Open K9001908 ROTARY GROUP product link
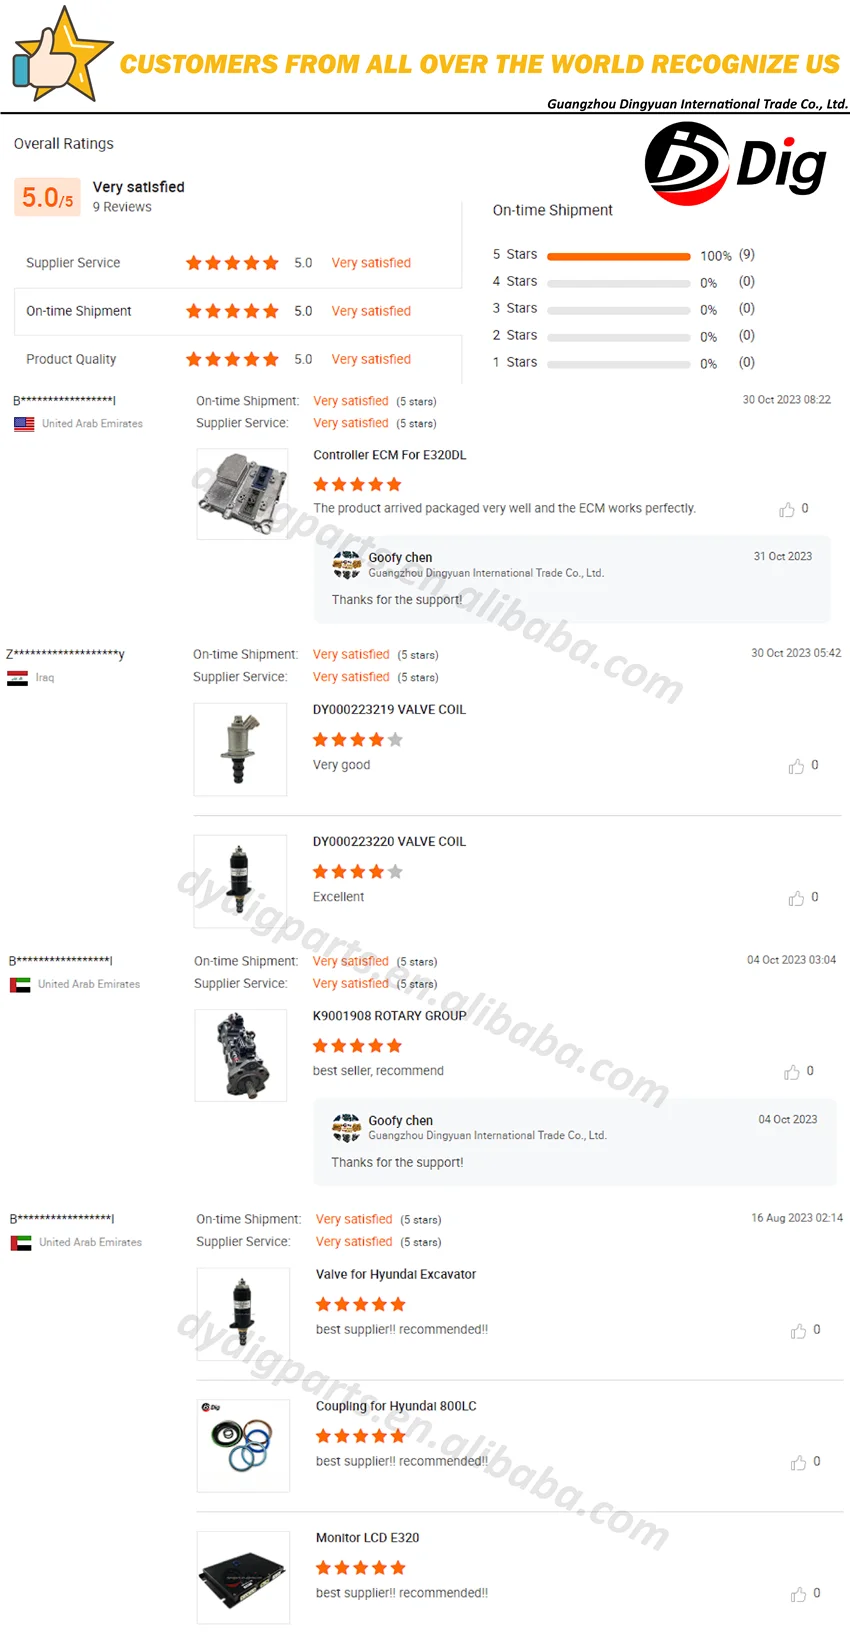Screen dimensions: 850x1640 pos(390,1016)
